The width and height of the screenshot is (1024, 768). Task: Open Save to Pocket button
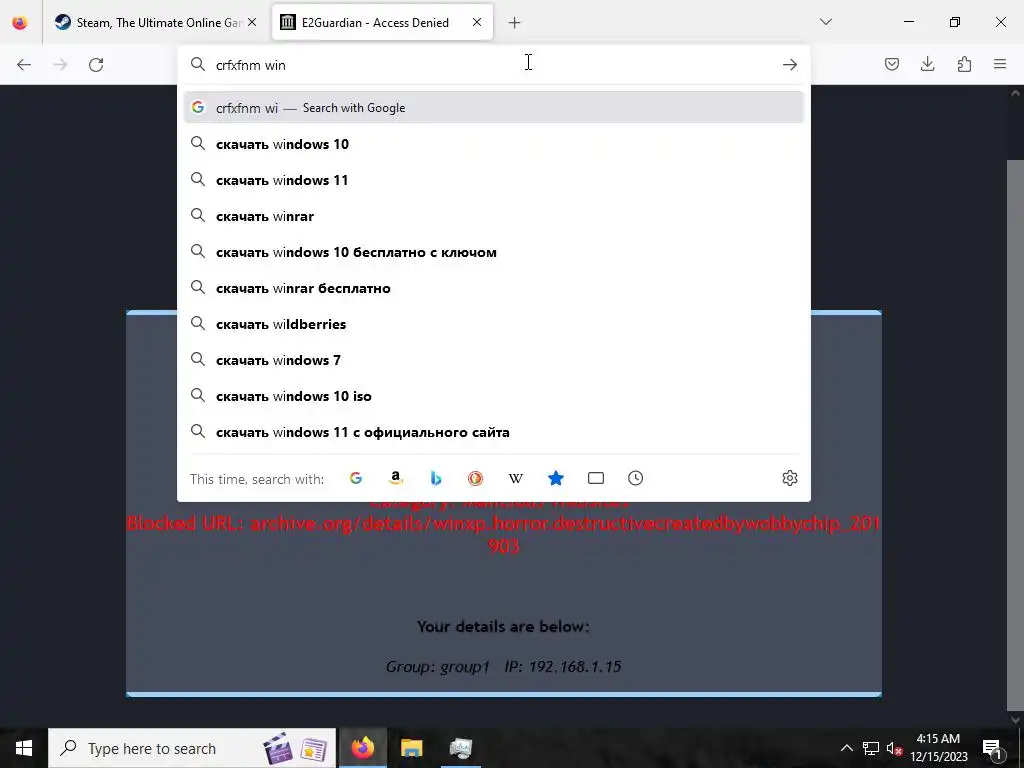pos(891,64)
